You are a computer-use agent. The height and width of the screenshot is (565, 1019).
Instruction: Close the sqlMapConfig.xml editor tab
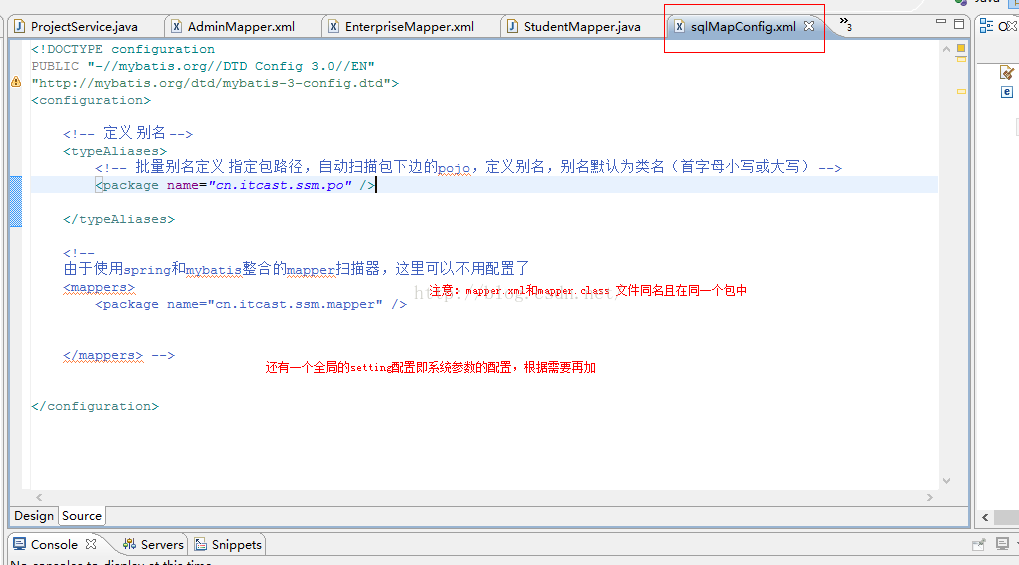tap(809, 26)
